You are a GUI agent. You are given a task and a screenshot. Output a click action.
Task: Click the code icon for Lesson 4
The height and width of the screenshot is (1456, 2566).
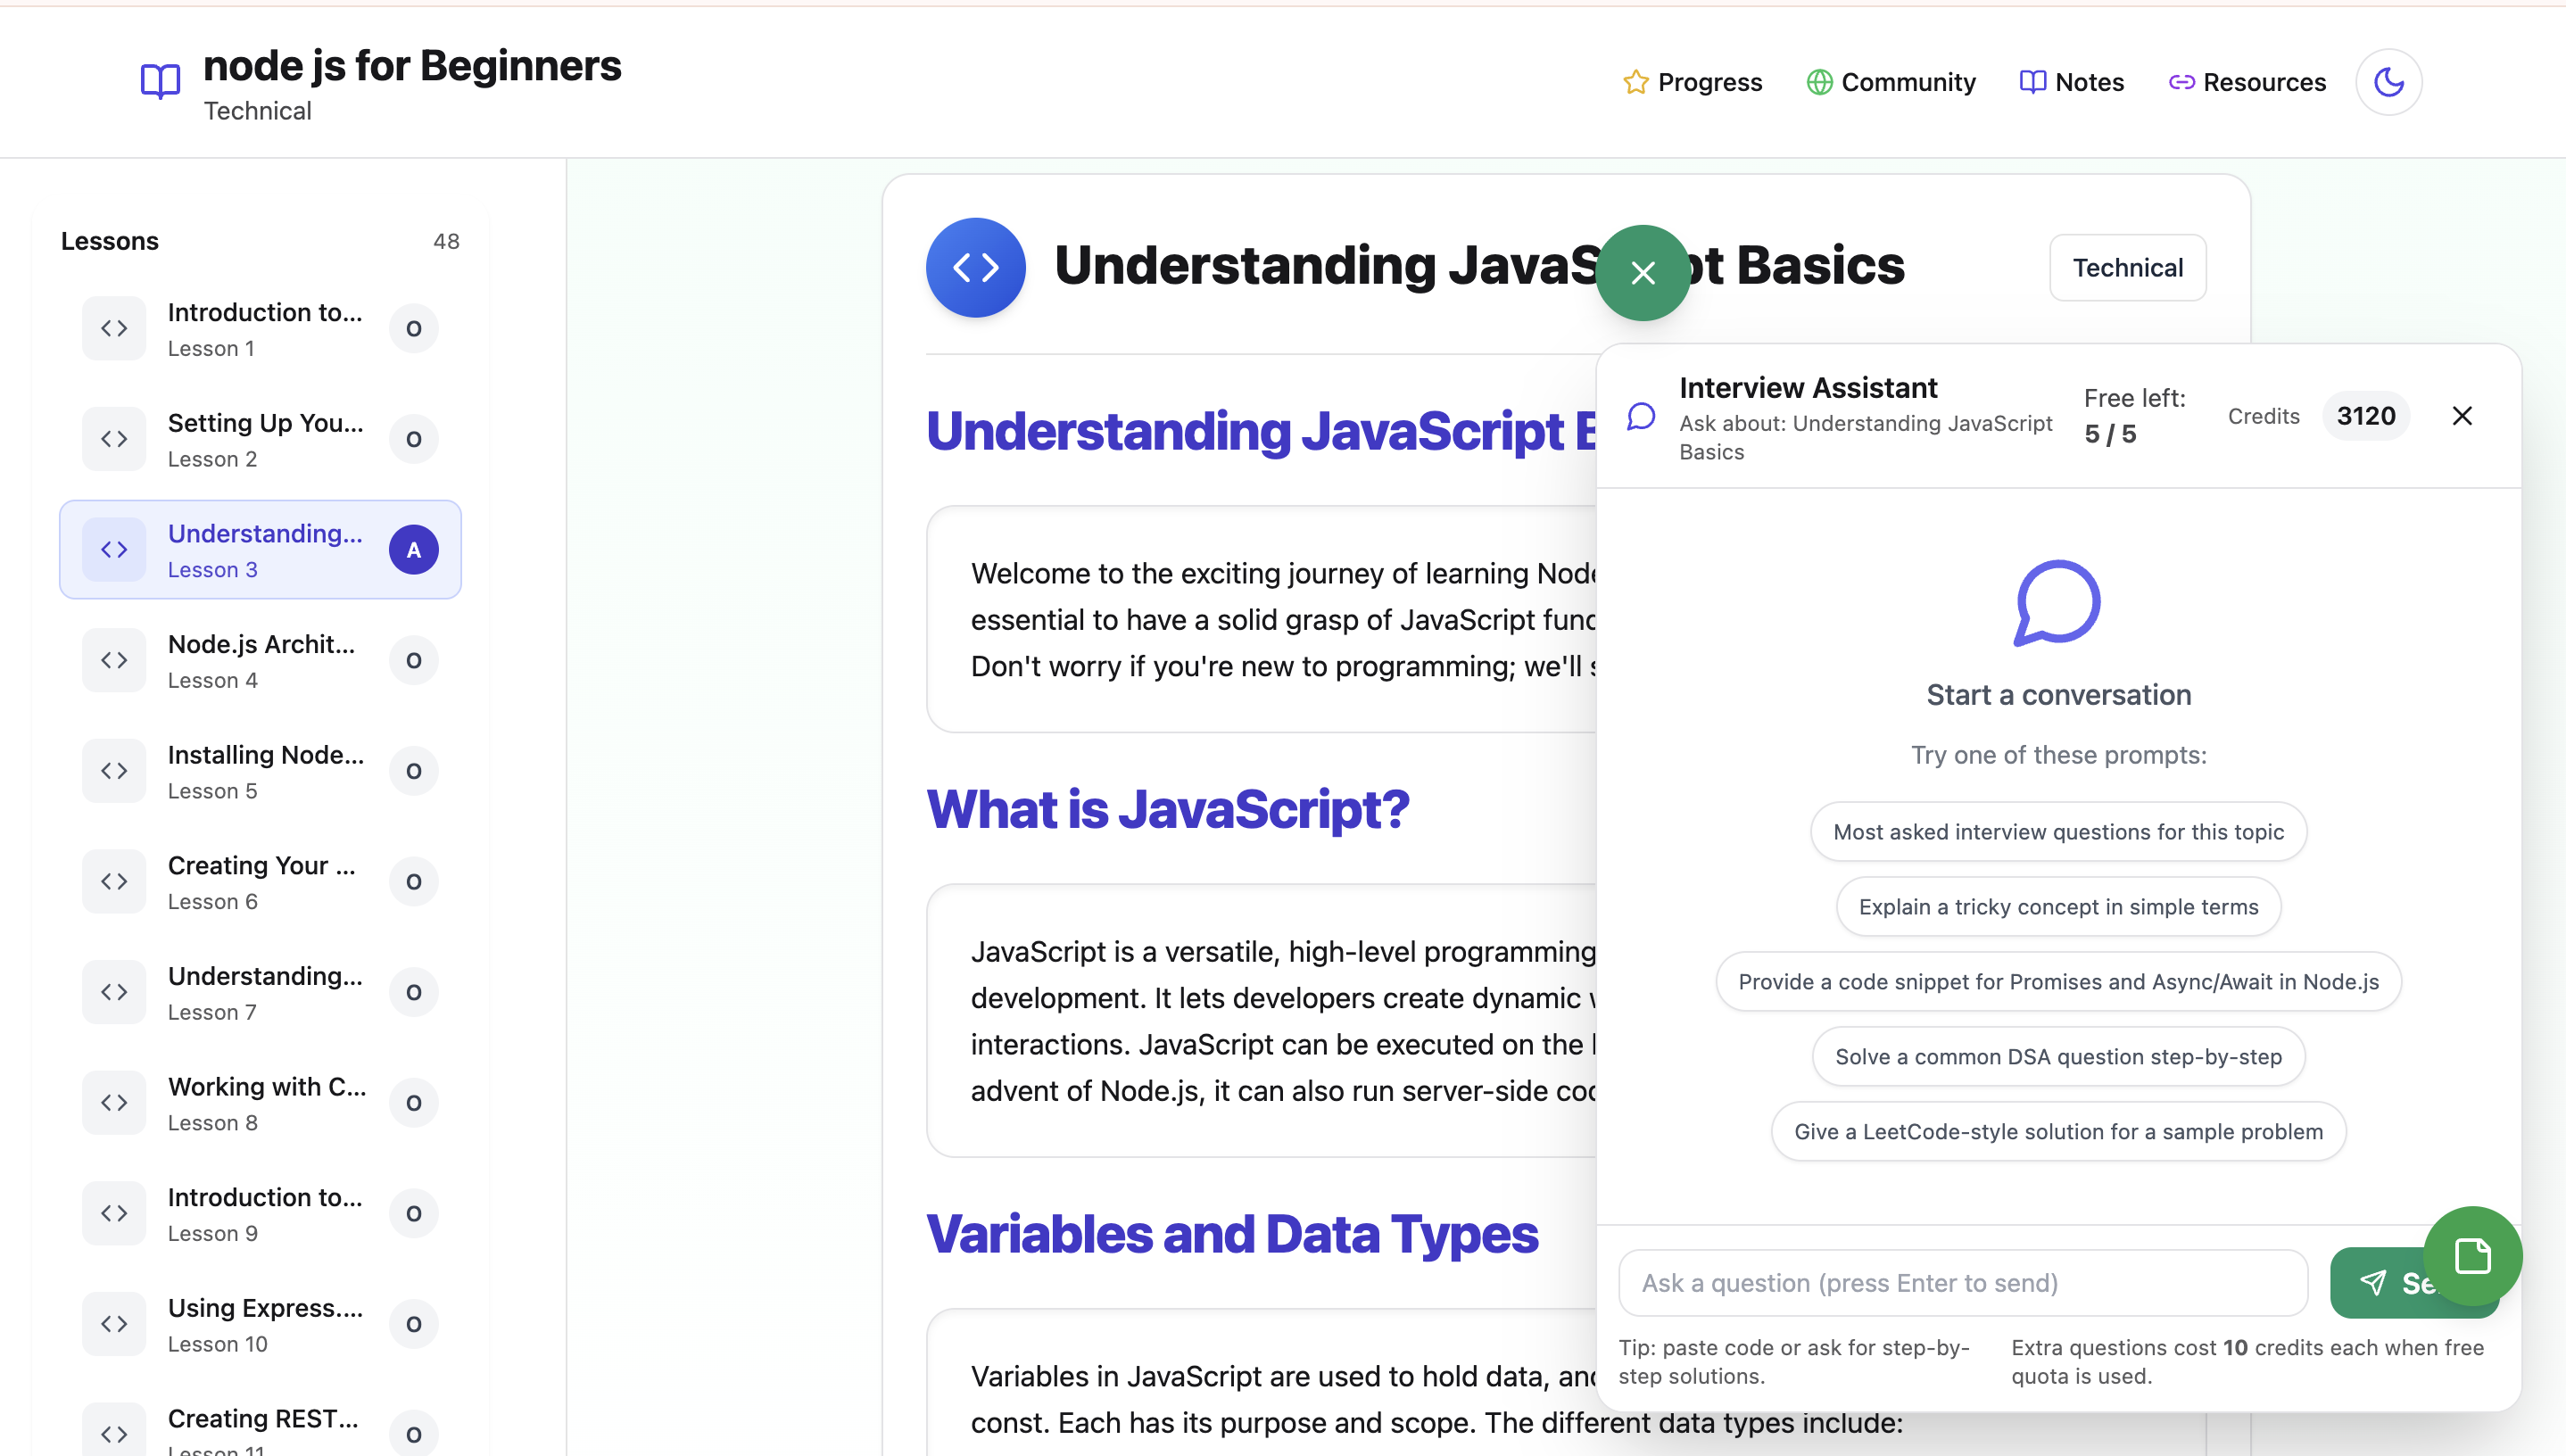[x=114, y=661]
